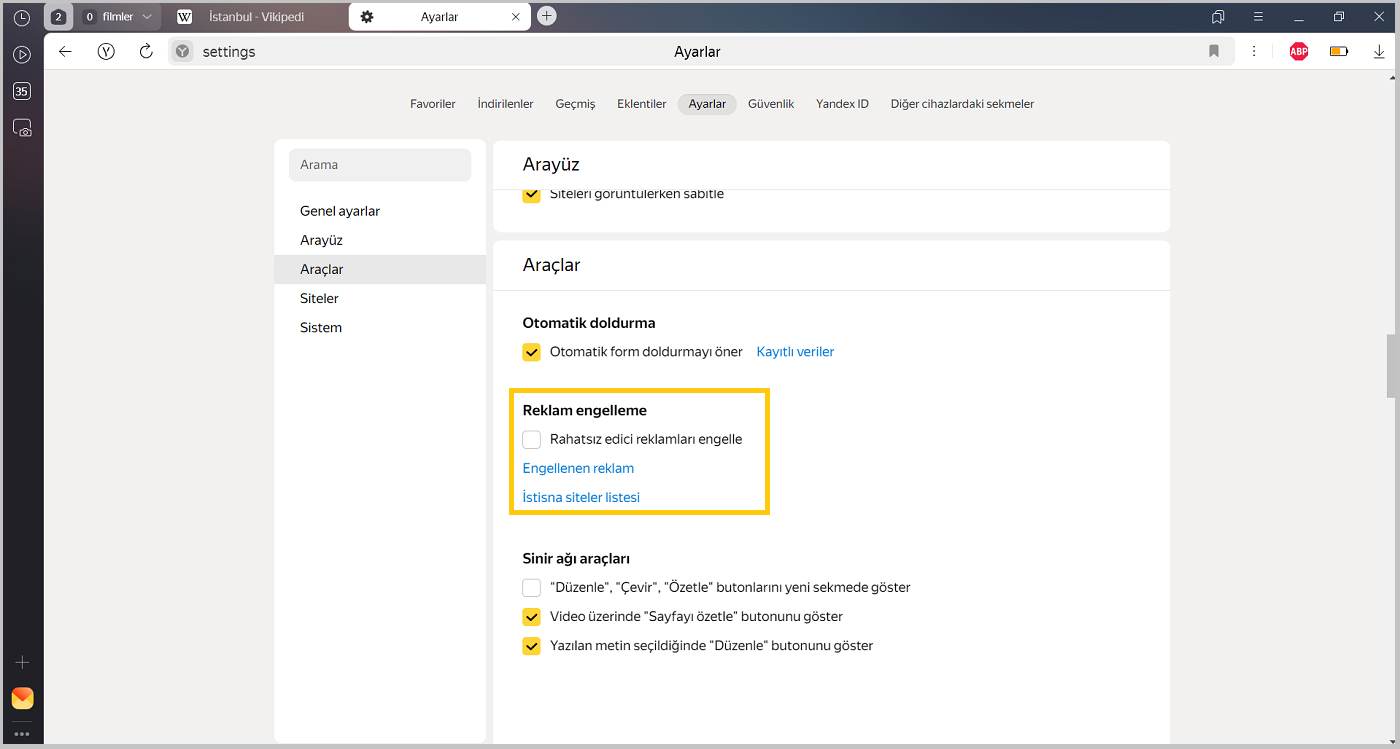Click the history clock sidebar icon
Screen dimensions: 1400x749
[22, 17]
